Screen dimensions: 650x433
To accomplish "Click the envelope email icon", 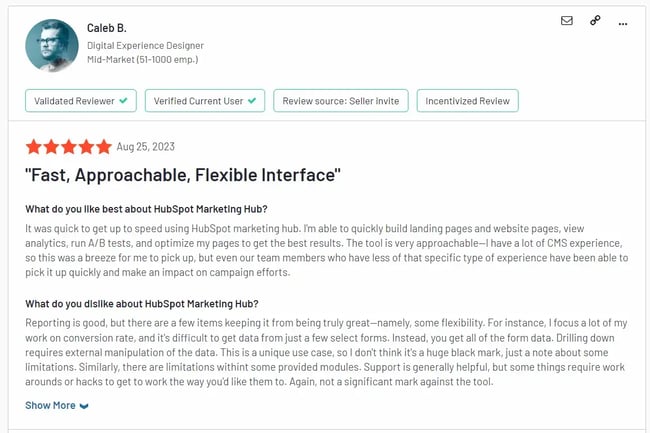I will click(x=567, y=20).
